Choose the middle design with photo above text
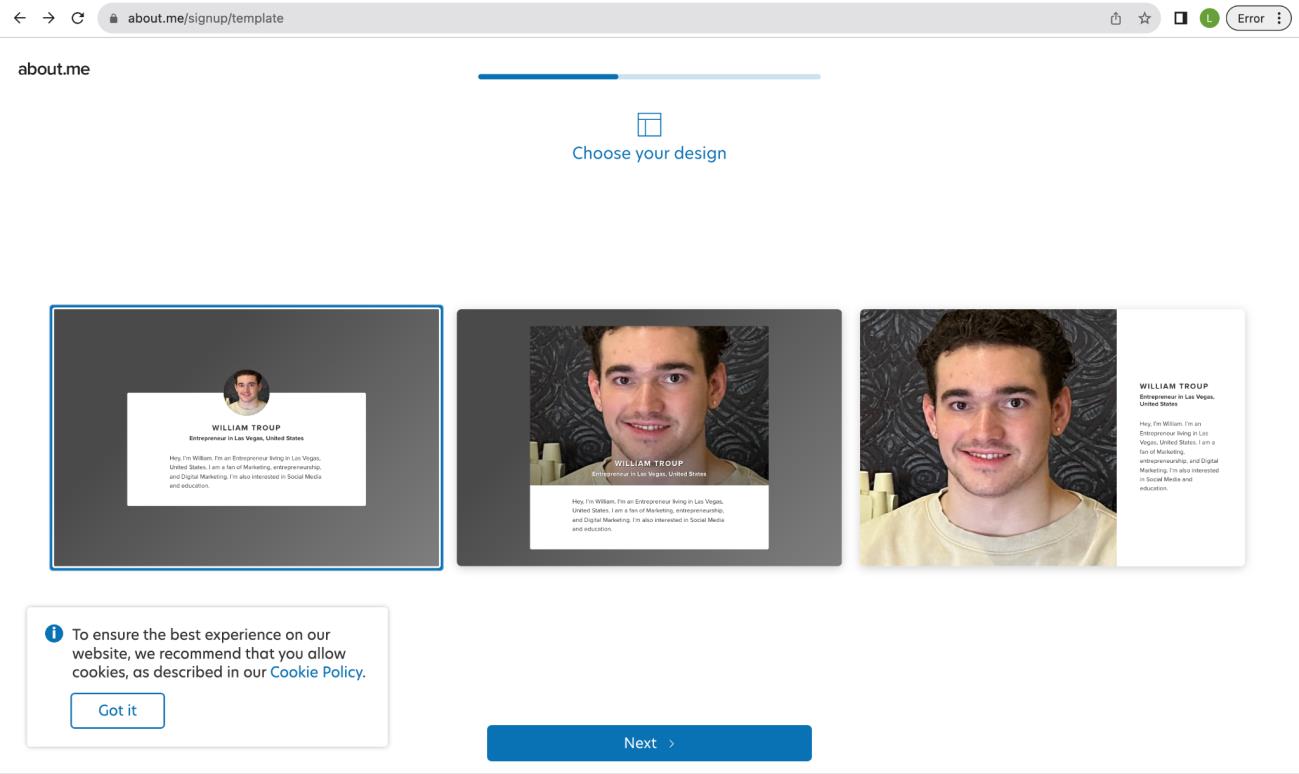Viewport: 1299px width, 774px height. click(x=649, y=438)
